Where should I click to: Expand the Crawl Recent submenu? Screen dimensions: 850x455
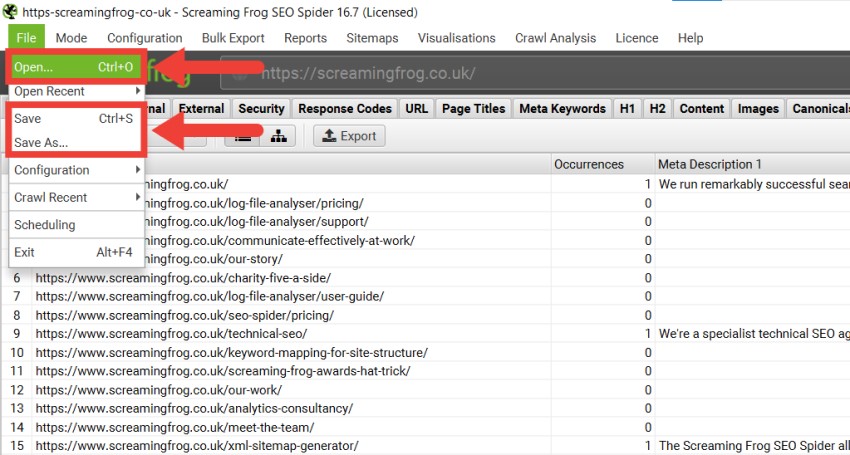tap(76, 197)
